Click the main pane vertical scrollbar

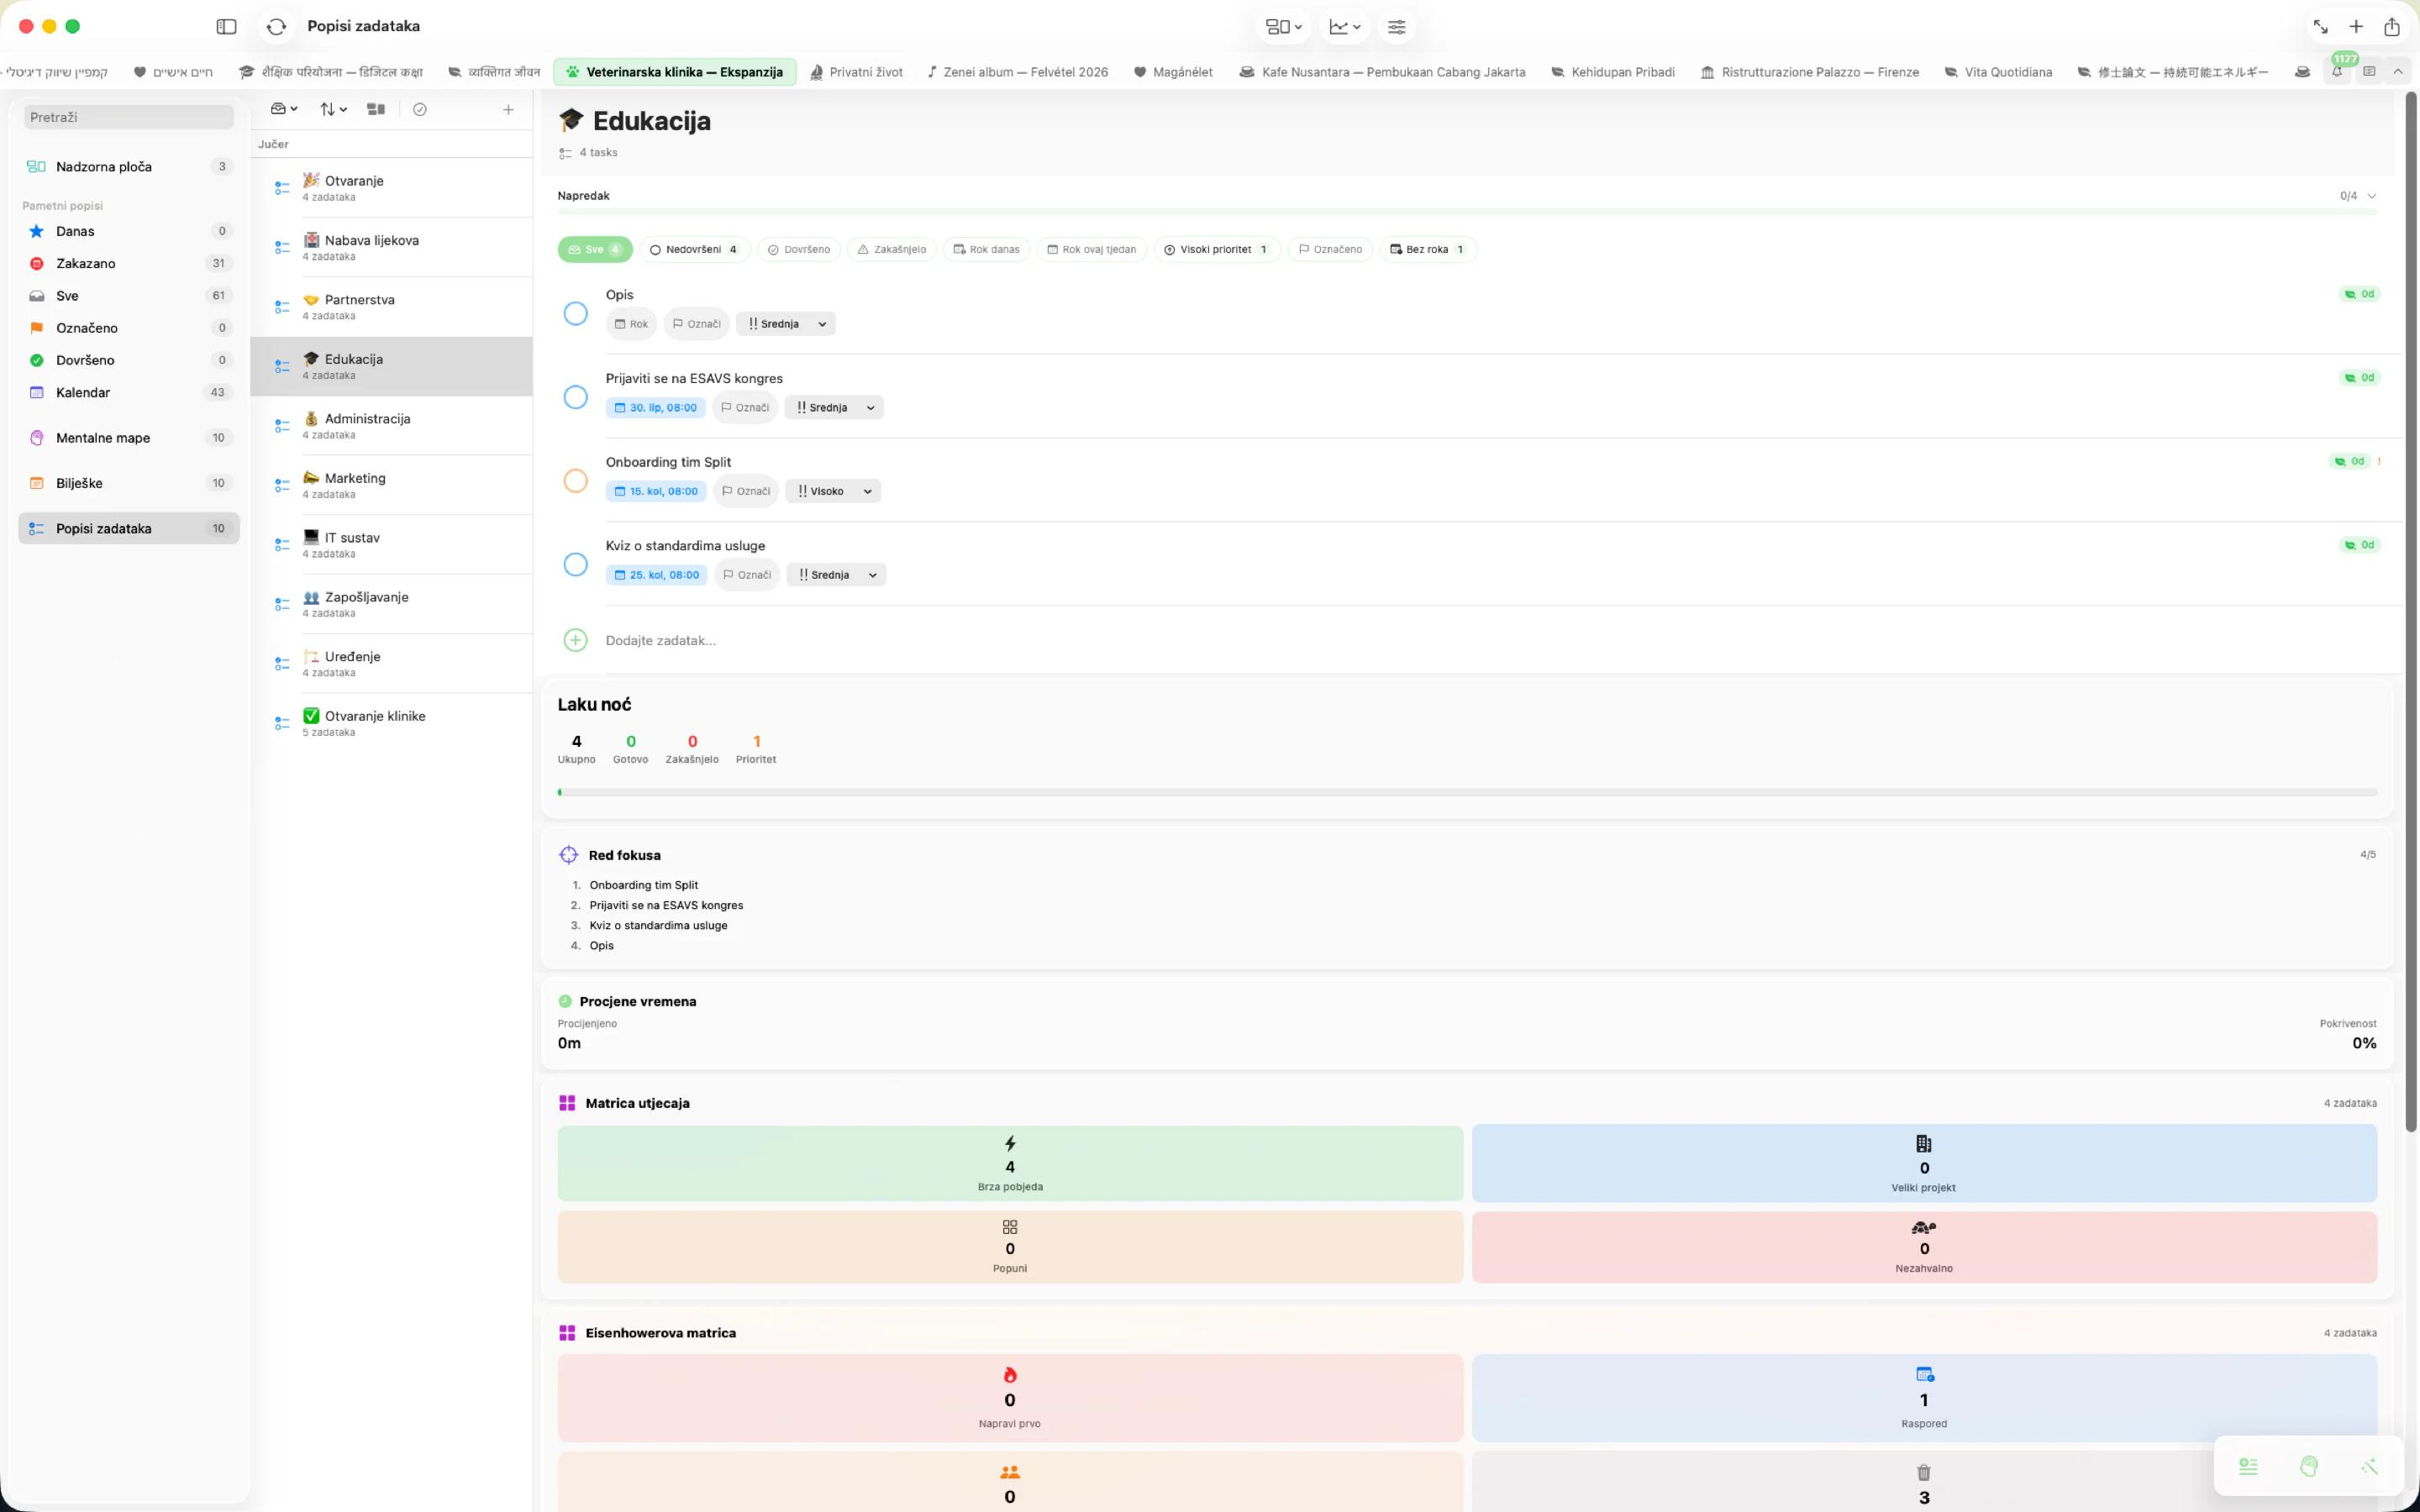[x=2410, y=612]
